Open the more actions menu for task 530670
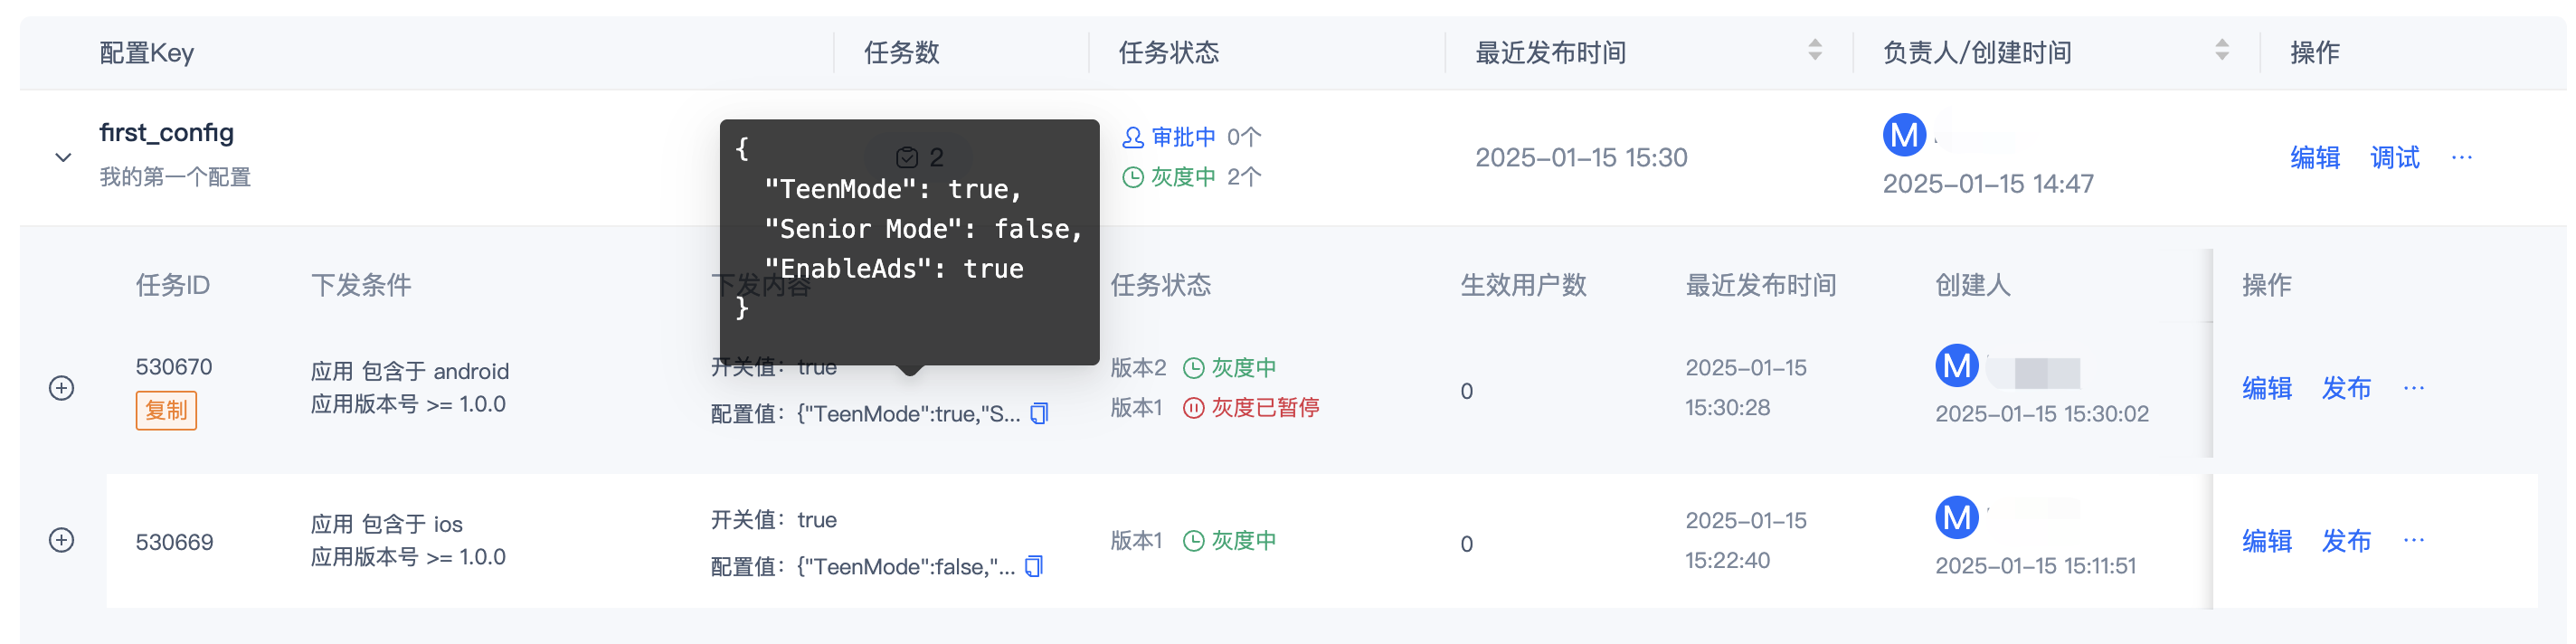2576x644 pixels. 2416,388
